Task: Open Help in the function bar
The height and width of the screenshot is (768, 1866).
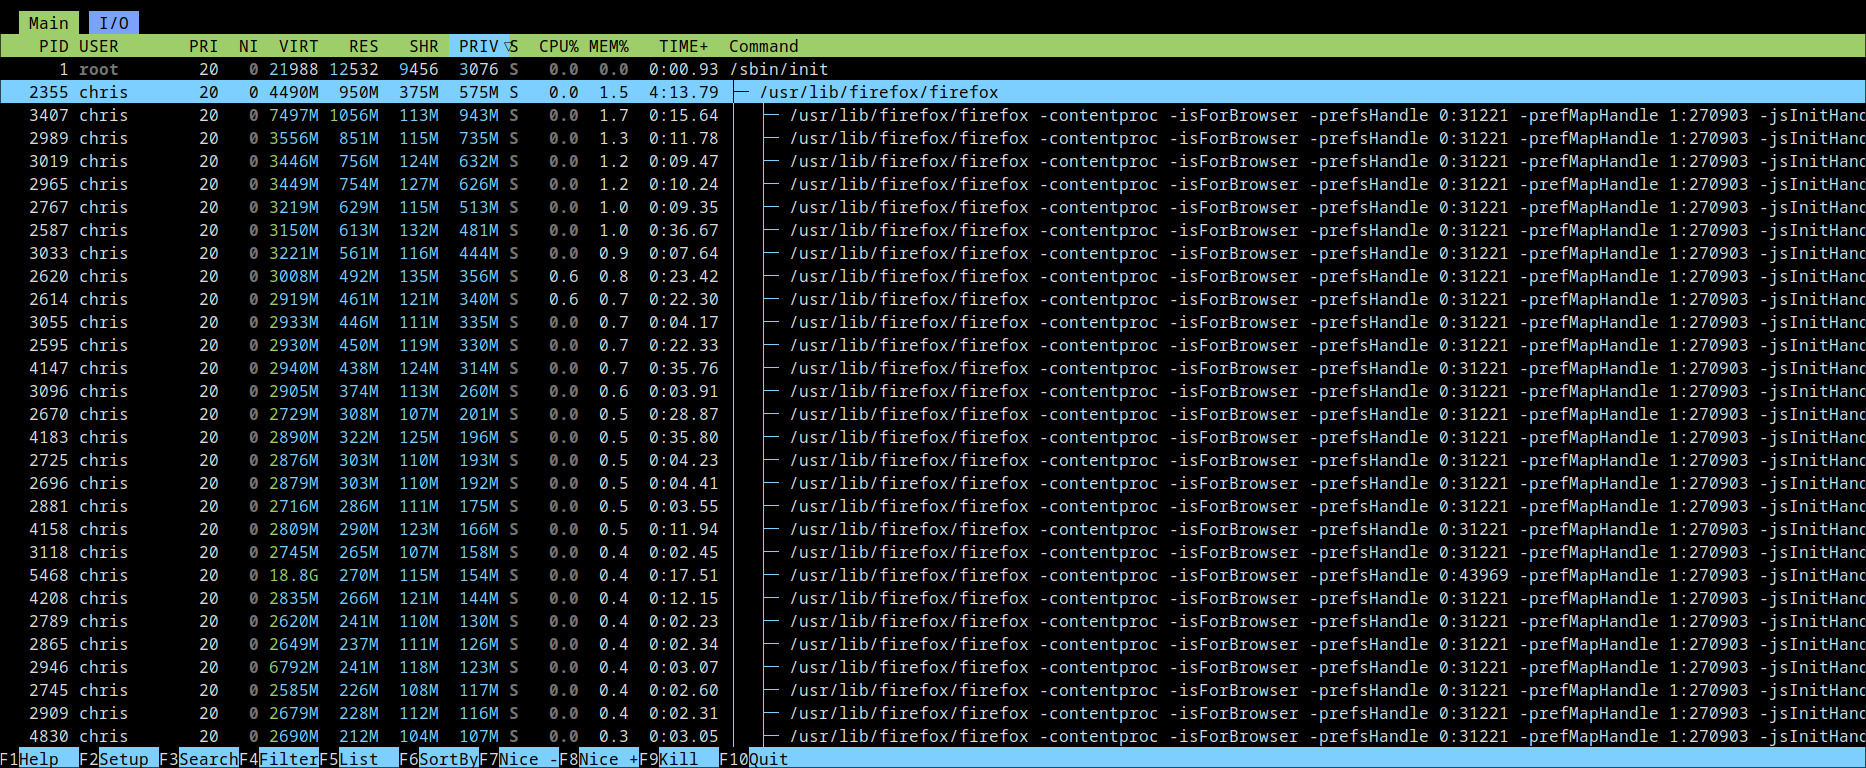Action: [39, 759]
